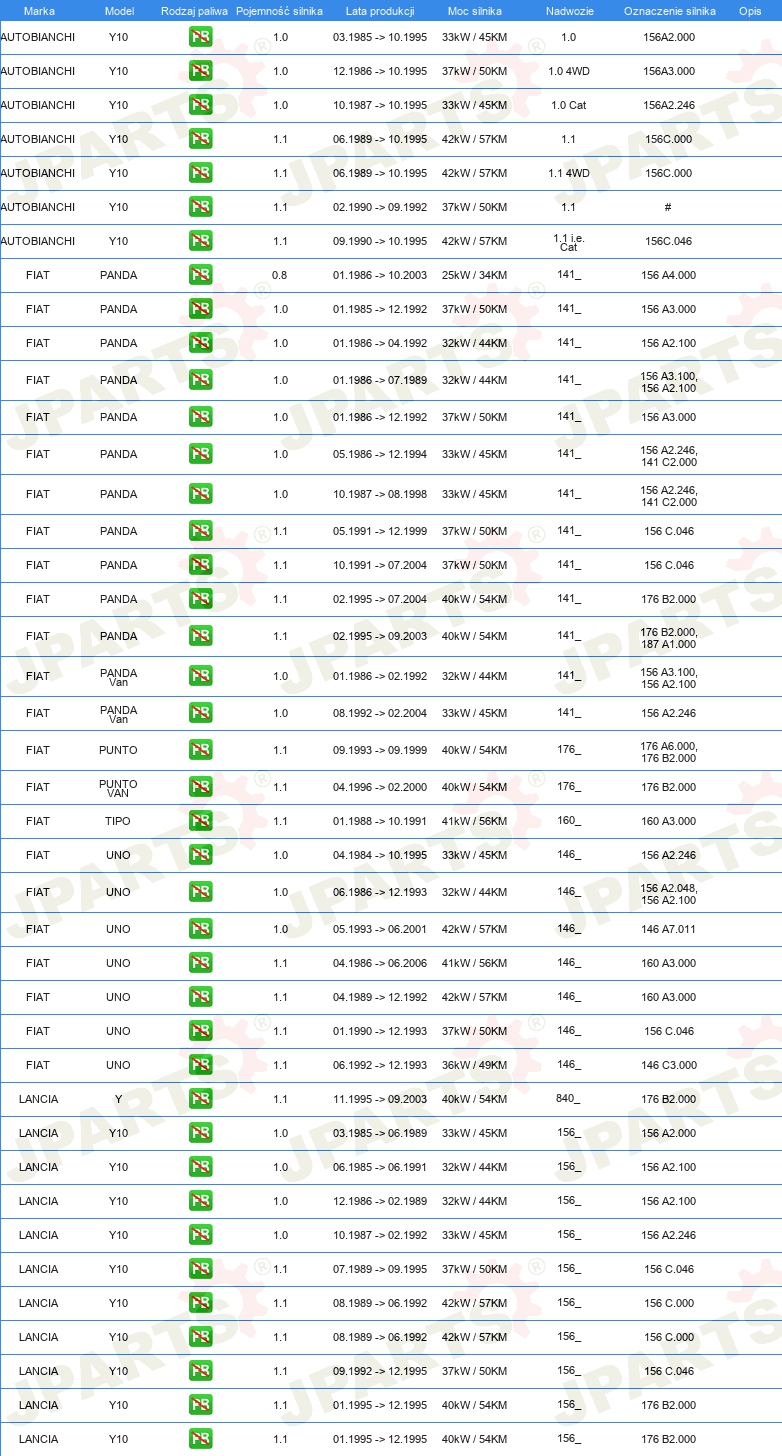Image resolution: width=782 pixels, height=1456 pixels.
Task: Click the fuel icon in the Lancia Y 840_ row
Action: 200,1099
